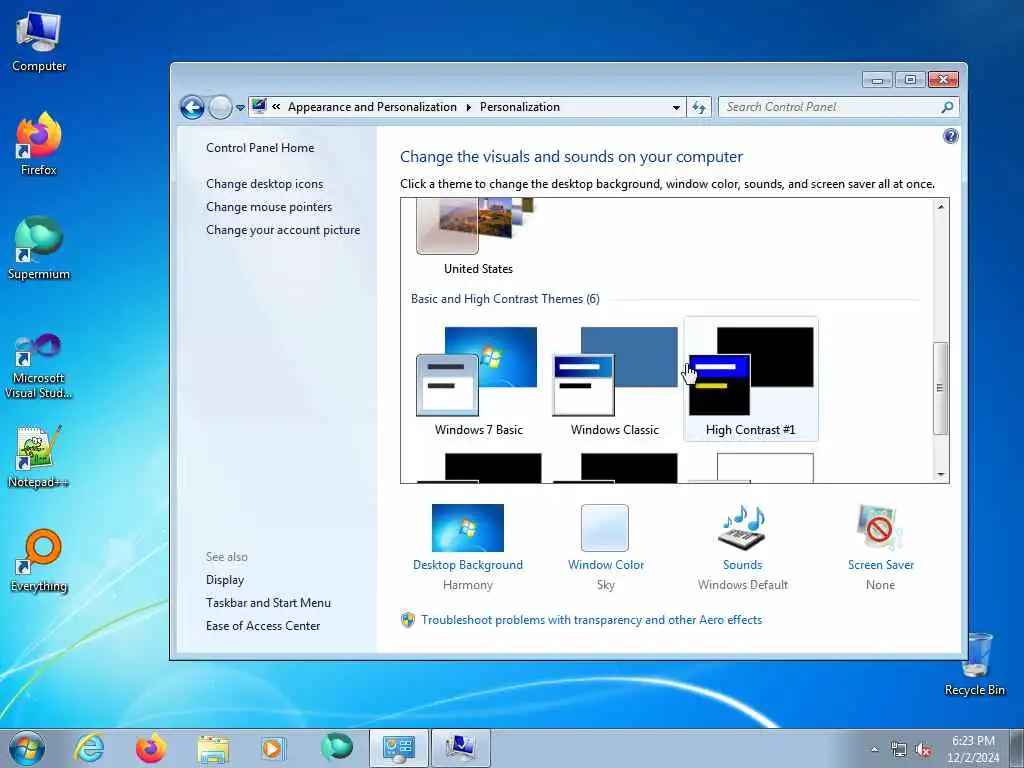This screenshot has width=1024, height=768.
Task: Expand breadcrumb overflow chevrons
Action: point(276,106)
